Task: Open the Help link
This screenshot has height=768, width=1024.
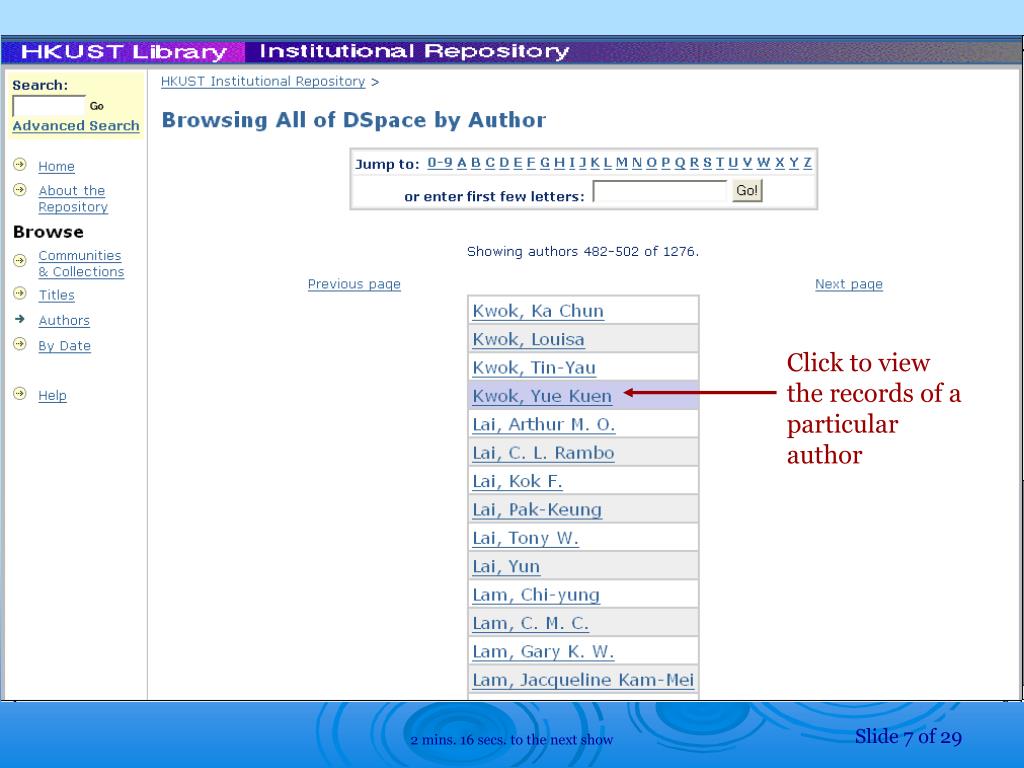Action: pos(52,396)
